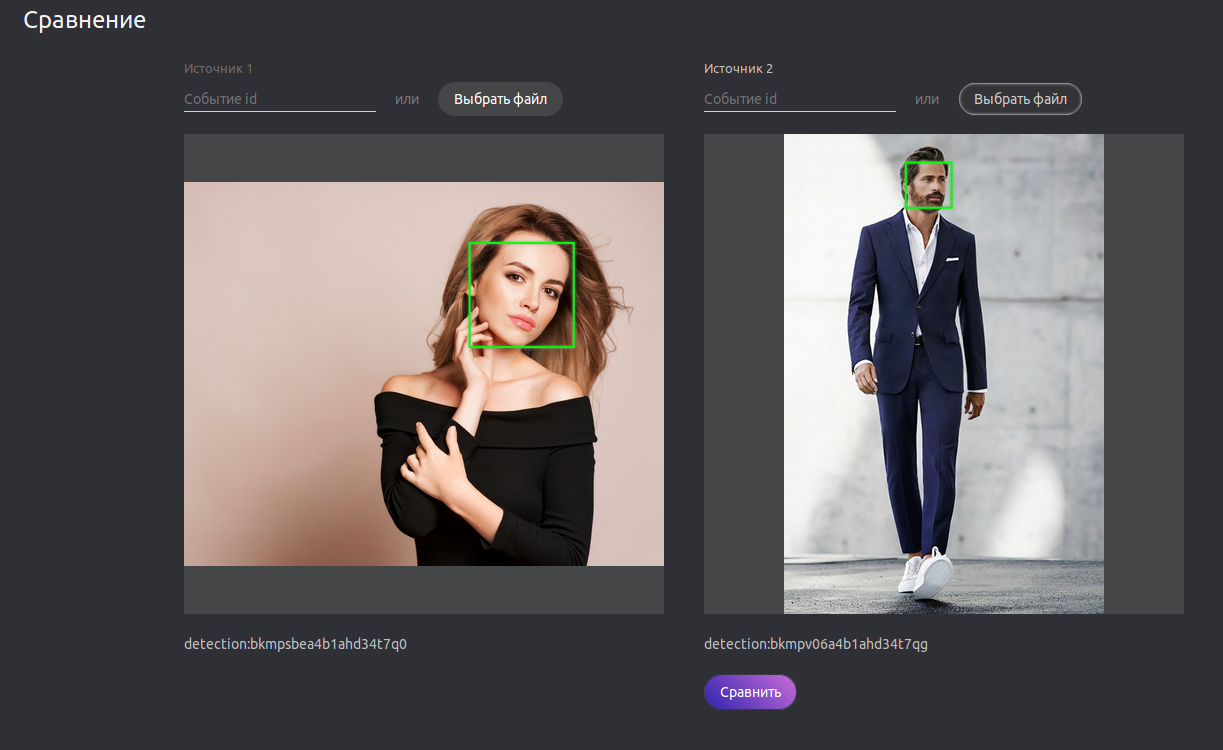Click the detection:bkmpv06a4b1ahd34t7qg text
Viewport: 1223px width, 750px height.
[816, 644]
